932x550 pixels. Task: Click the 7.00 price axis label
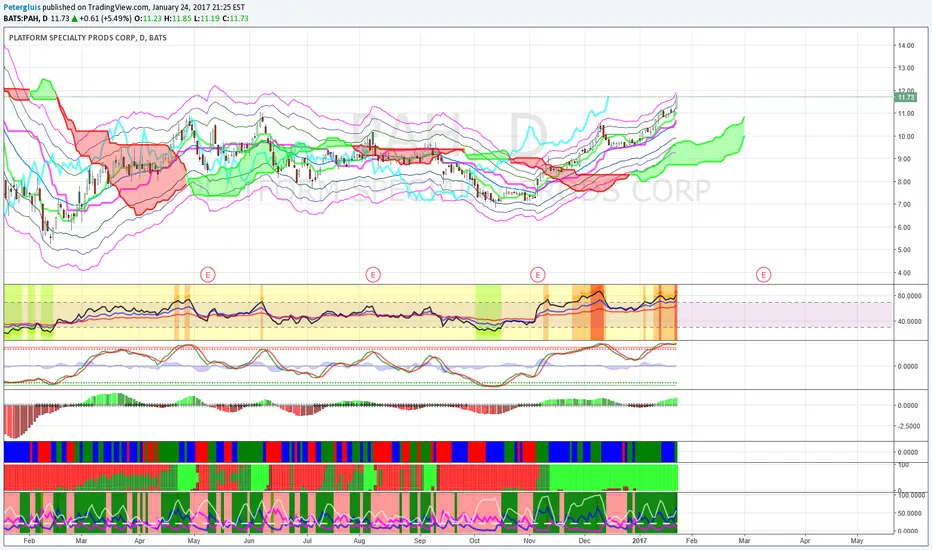(x=906, y=205)
